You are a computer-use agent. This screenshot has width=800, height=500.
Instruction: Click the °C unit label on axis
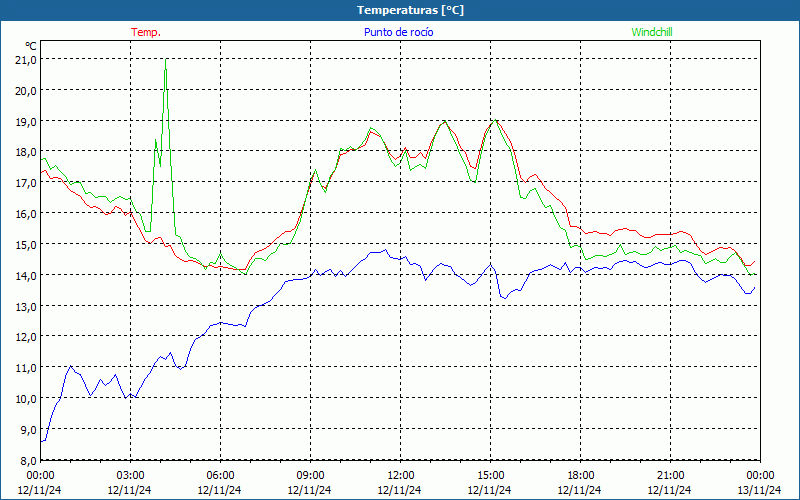pos(31,46)
